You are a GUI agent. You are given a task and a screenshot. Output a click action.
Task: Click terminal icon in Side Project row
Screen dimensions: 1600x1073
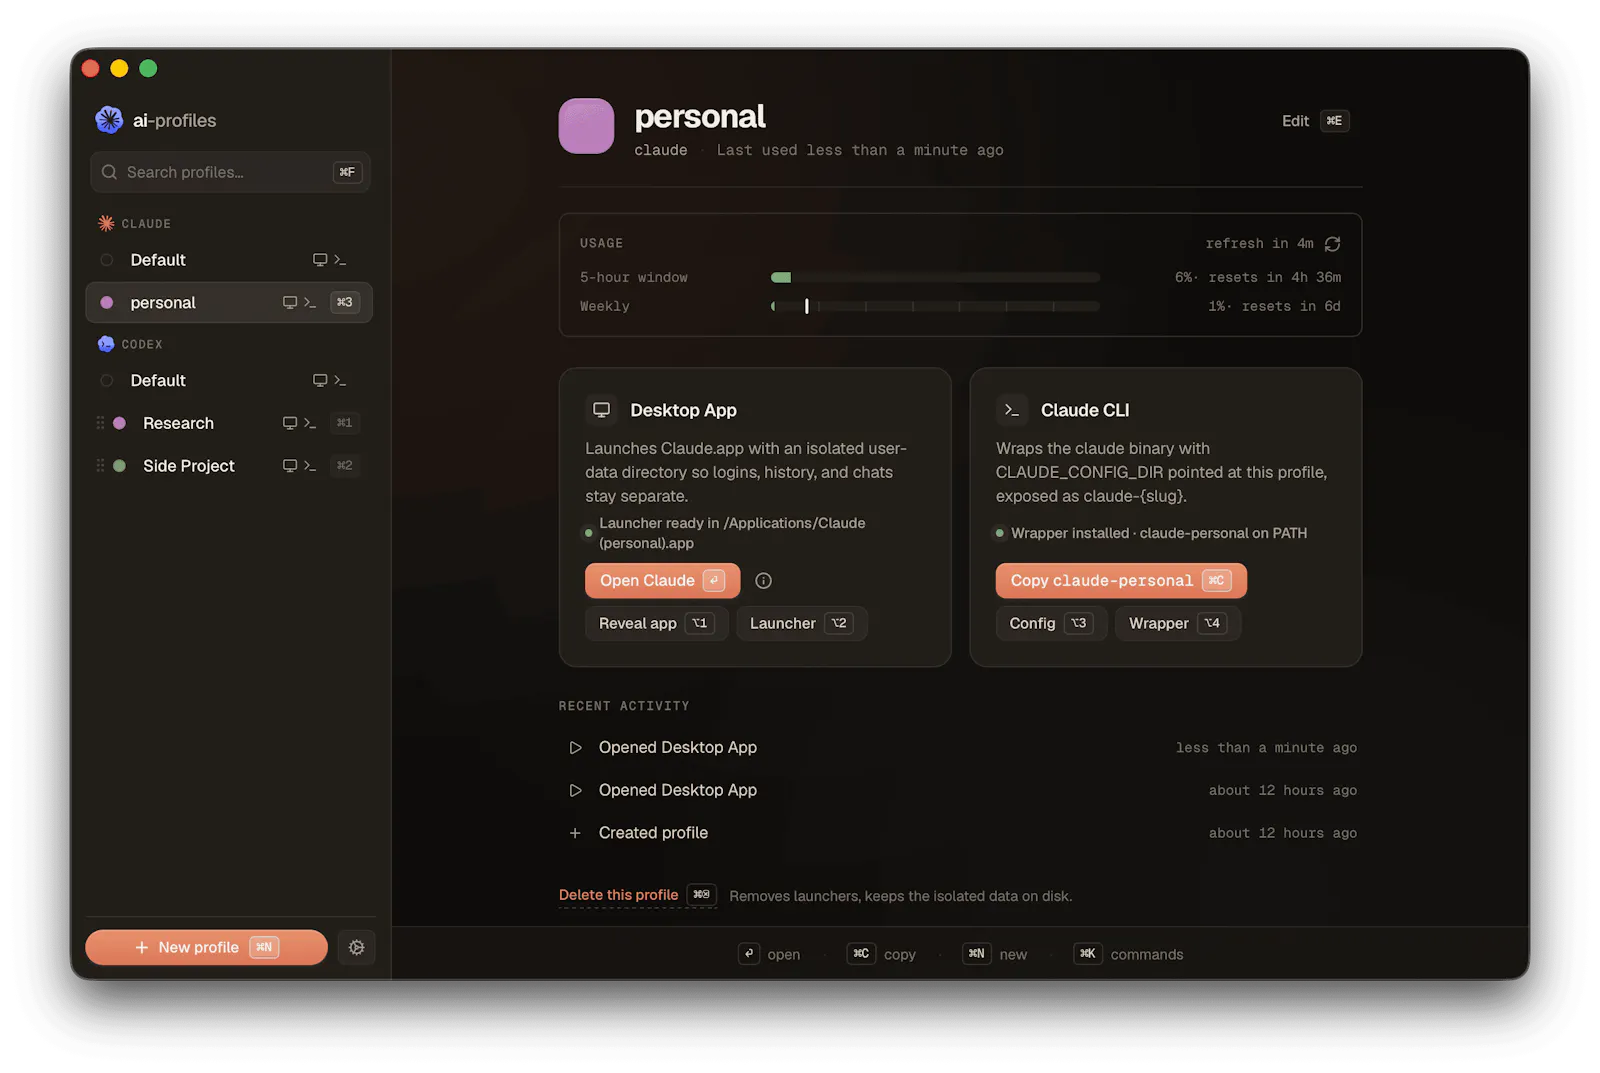[x=310, y=465]
